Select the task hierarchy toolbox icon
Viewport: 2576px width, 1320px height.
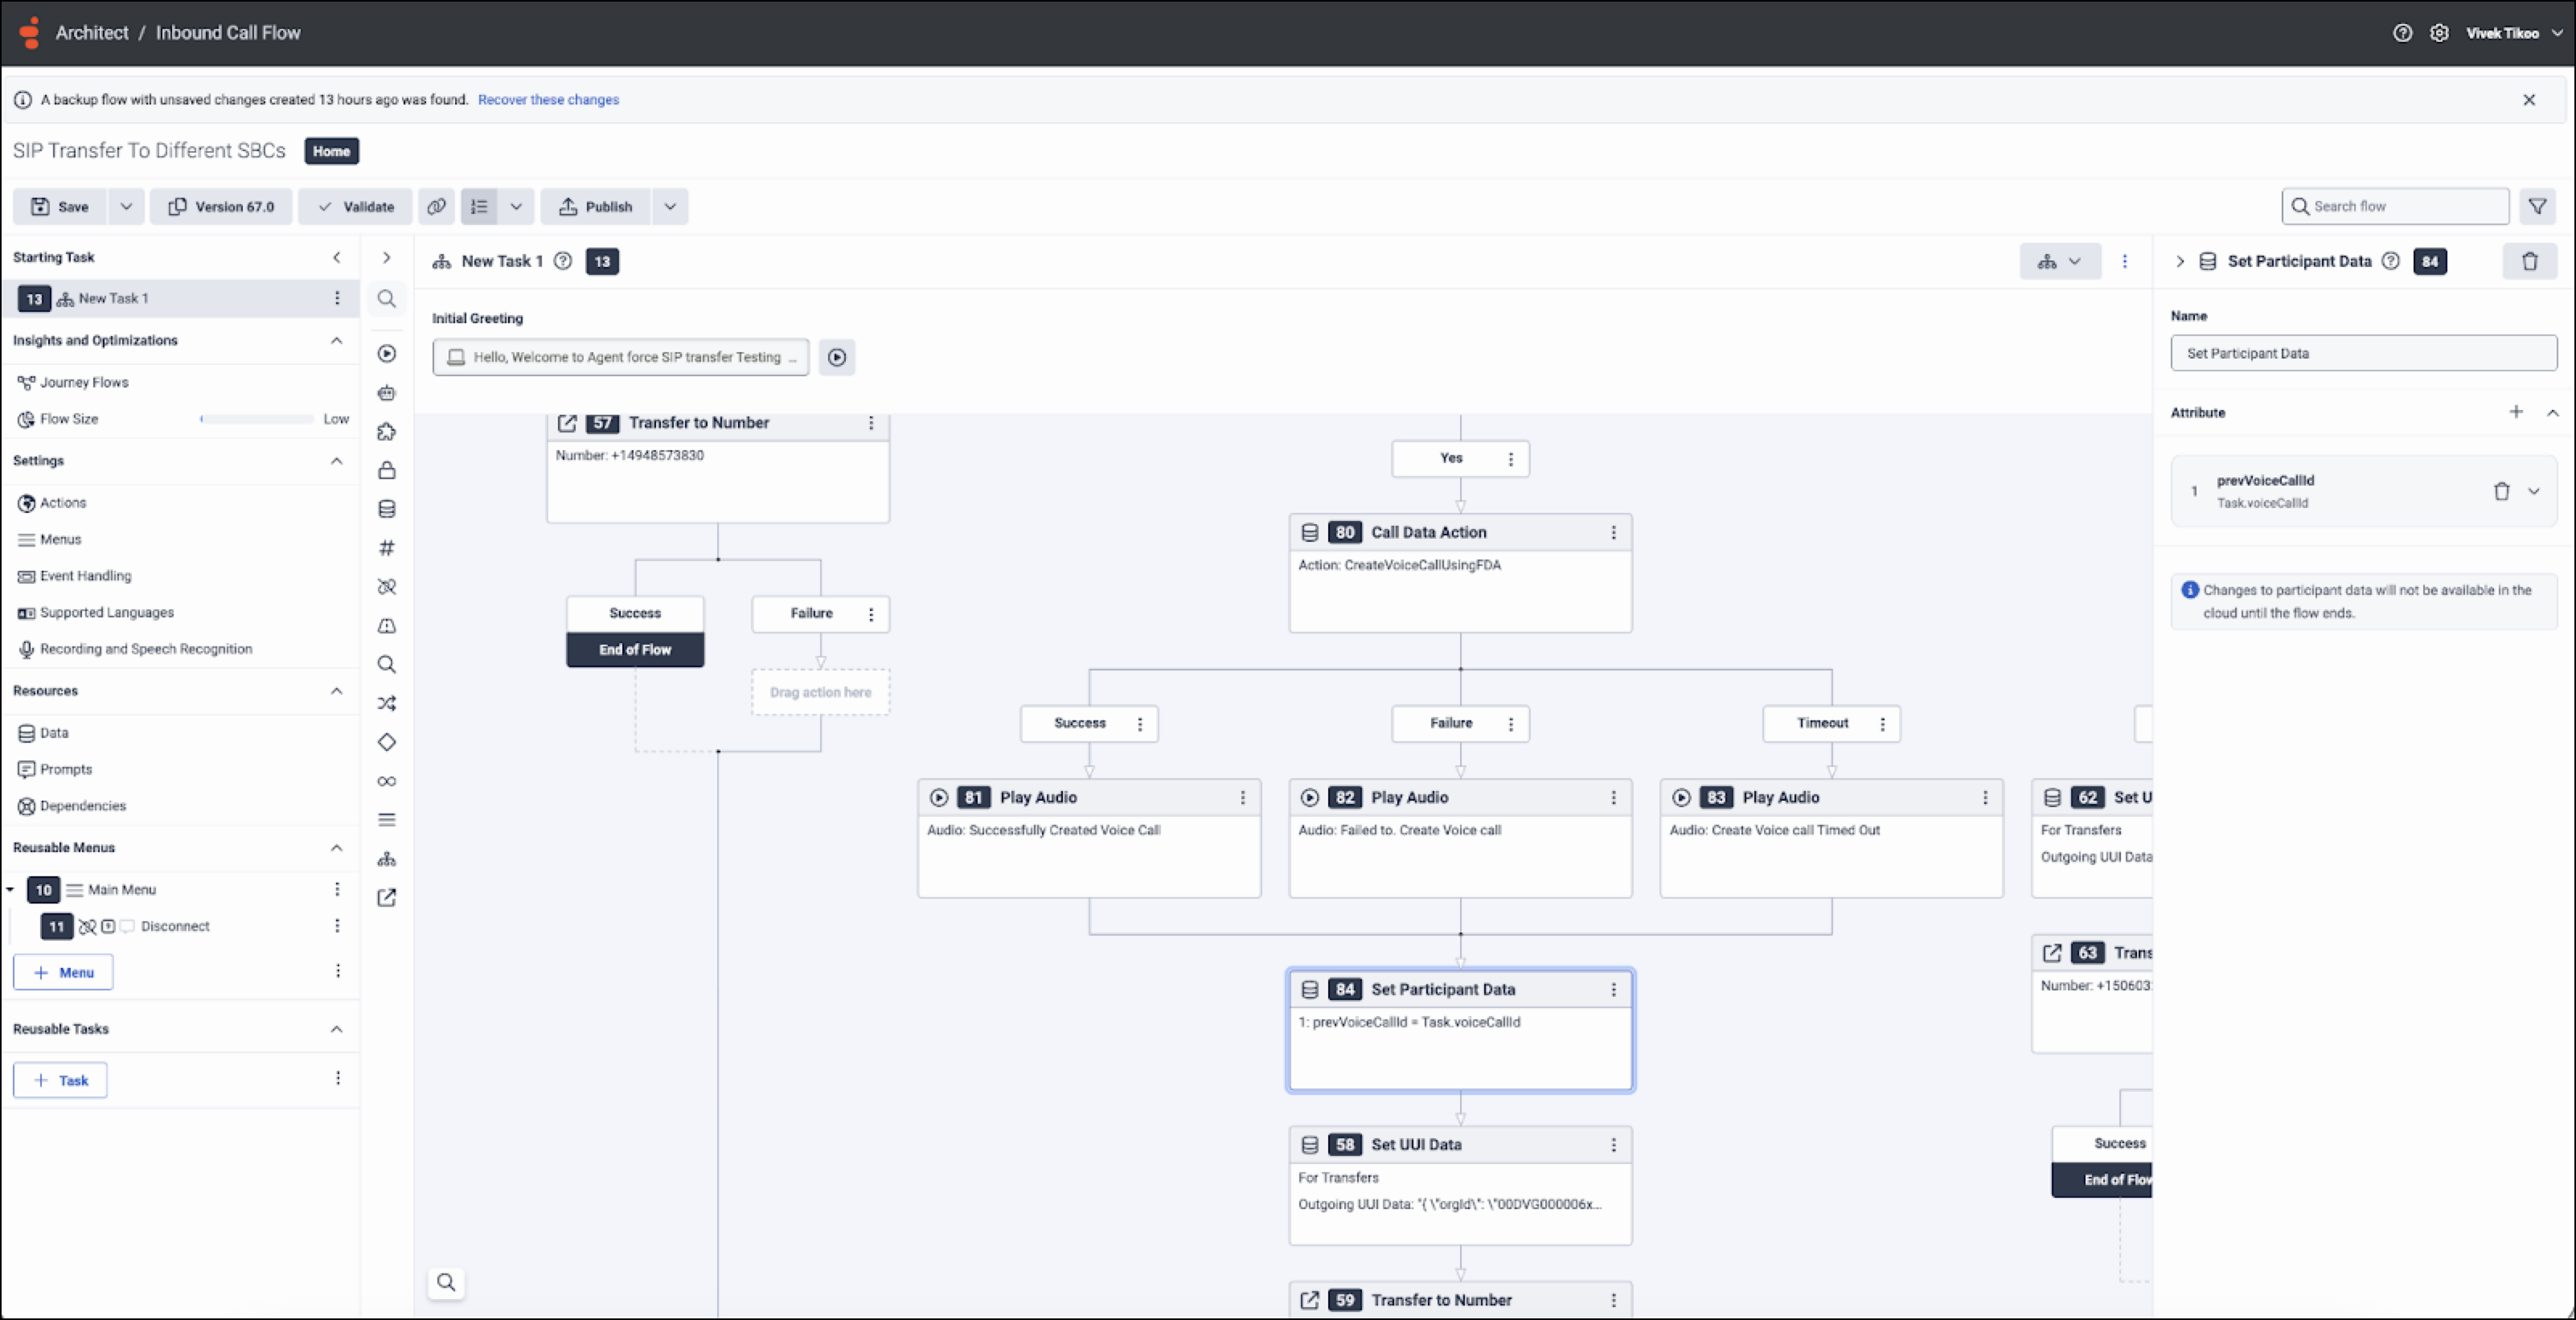point(386,859)
